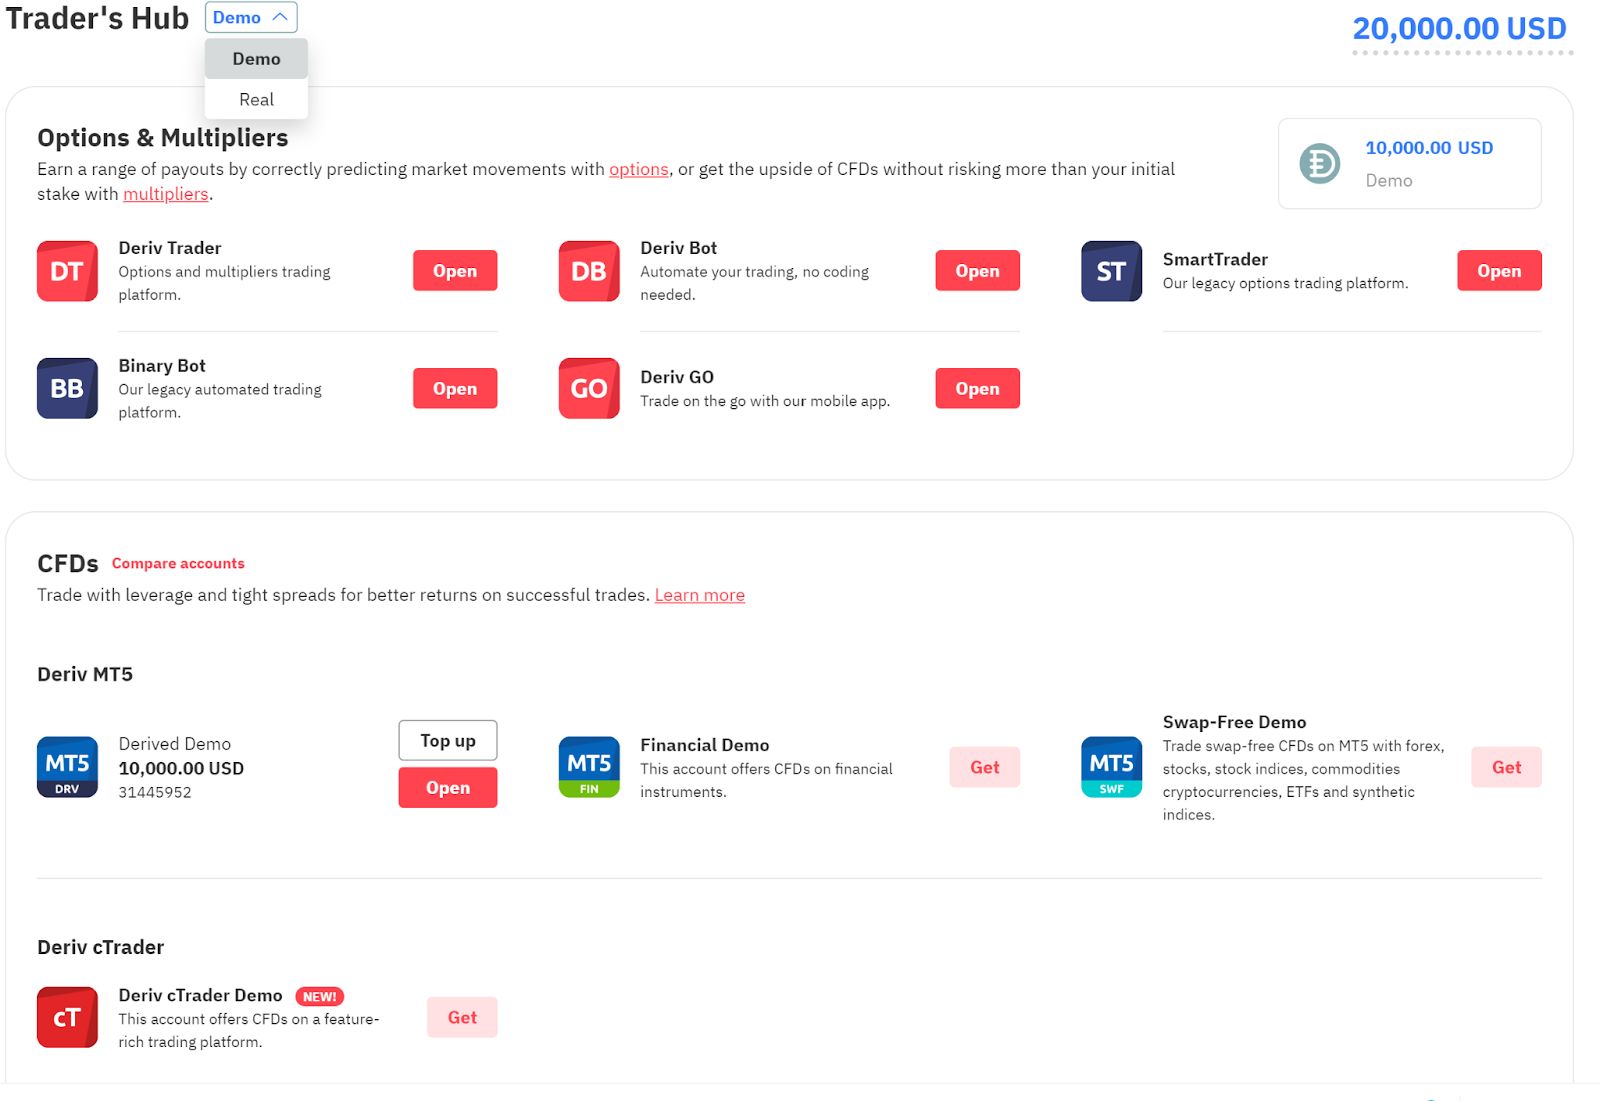Follow the multipliers link

click(166, 194)
